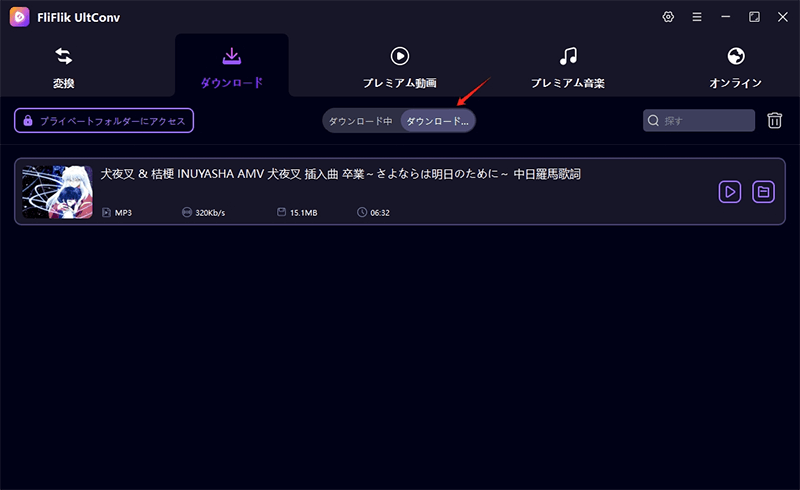
Task: Click the 15.1MB file size value
Action: click(303, 212)
